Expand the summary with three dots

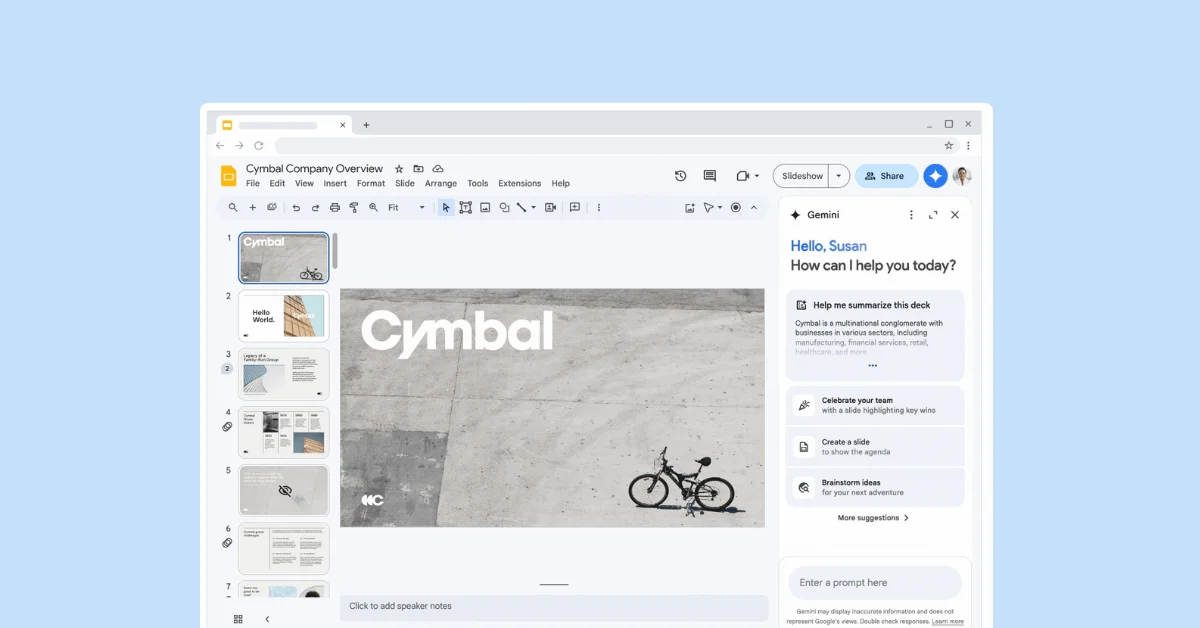point(872,366)
